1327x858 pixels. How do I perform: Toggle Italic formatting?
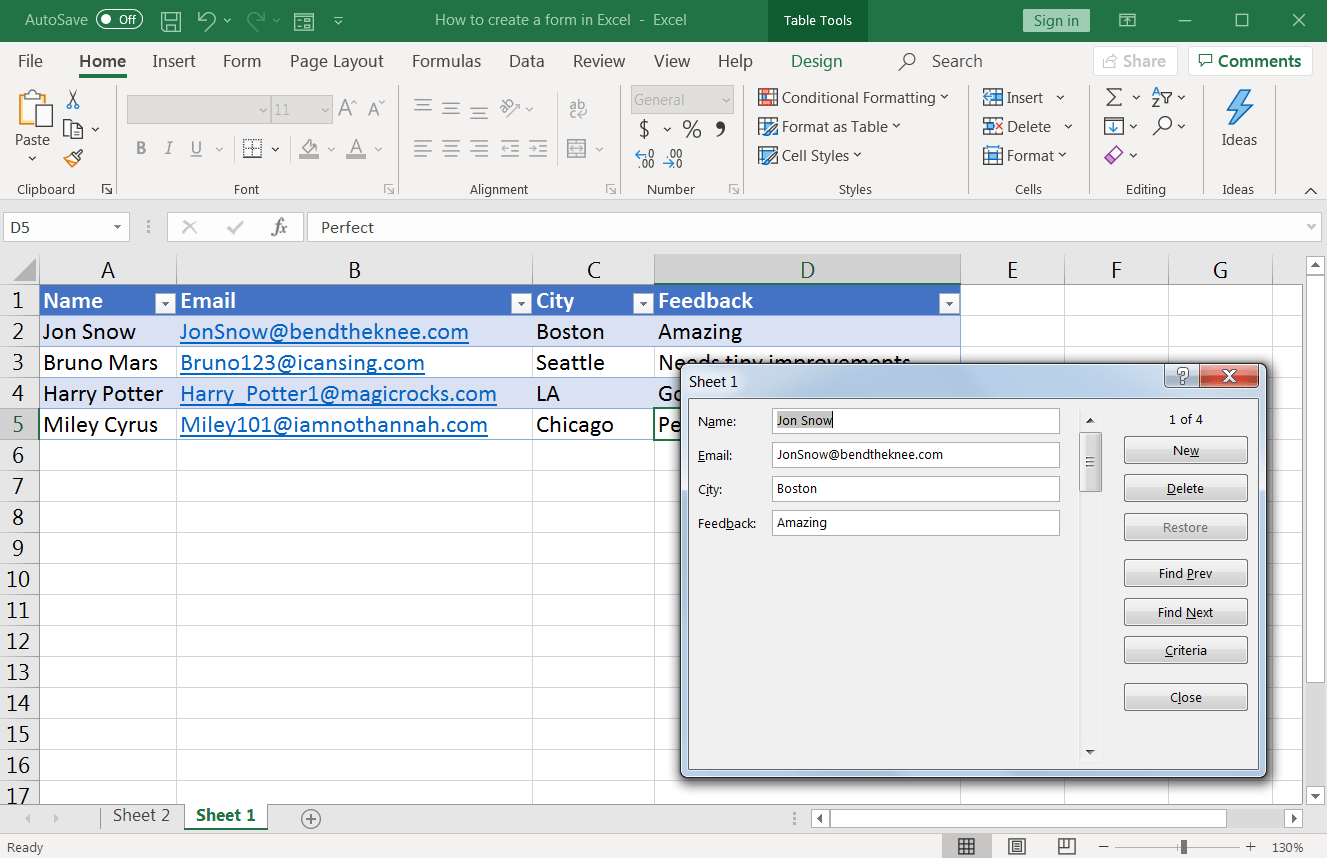click(168, 149)
